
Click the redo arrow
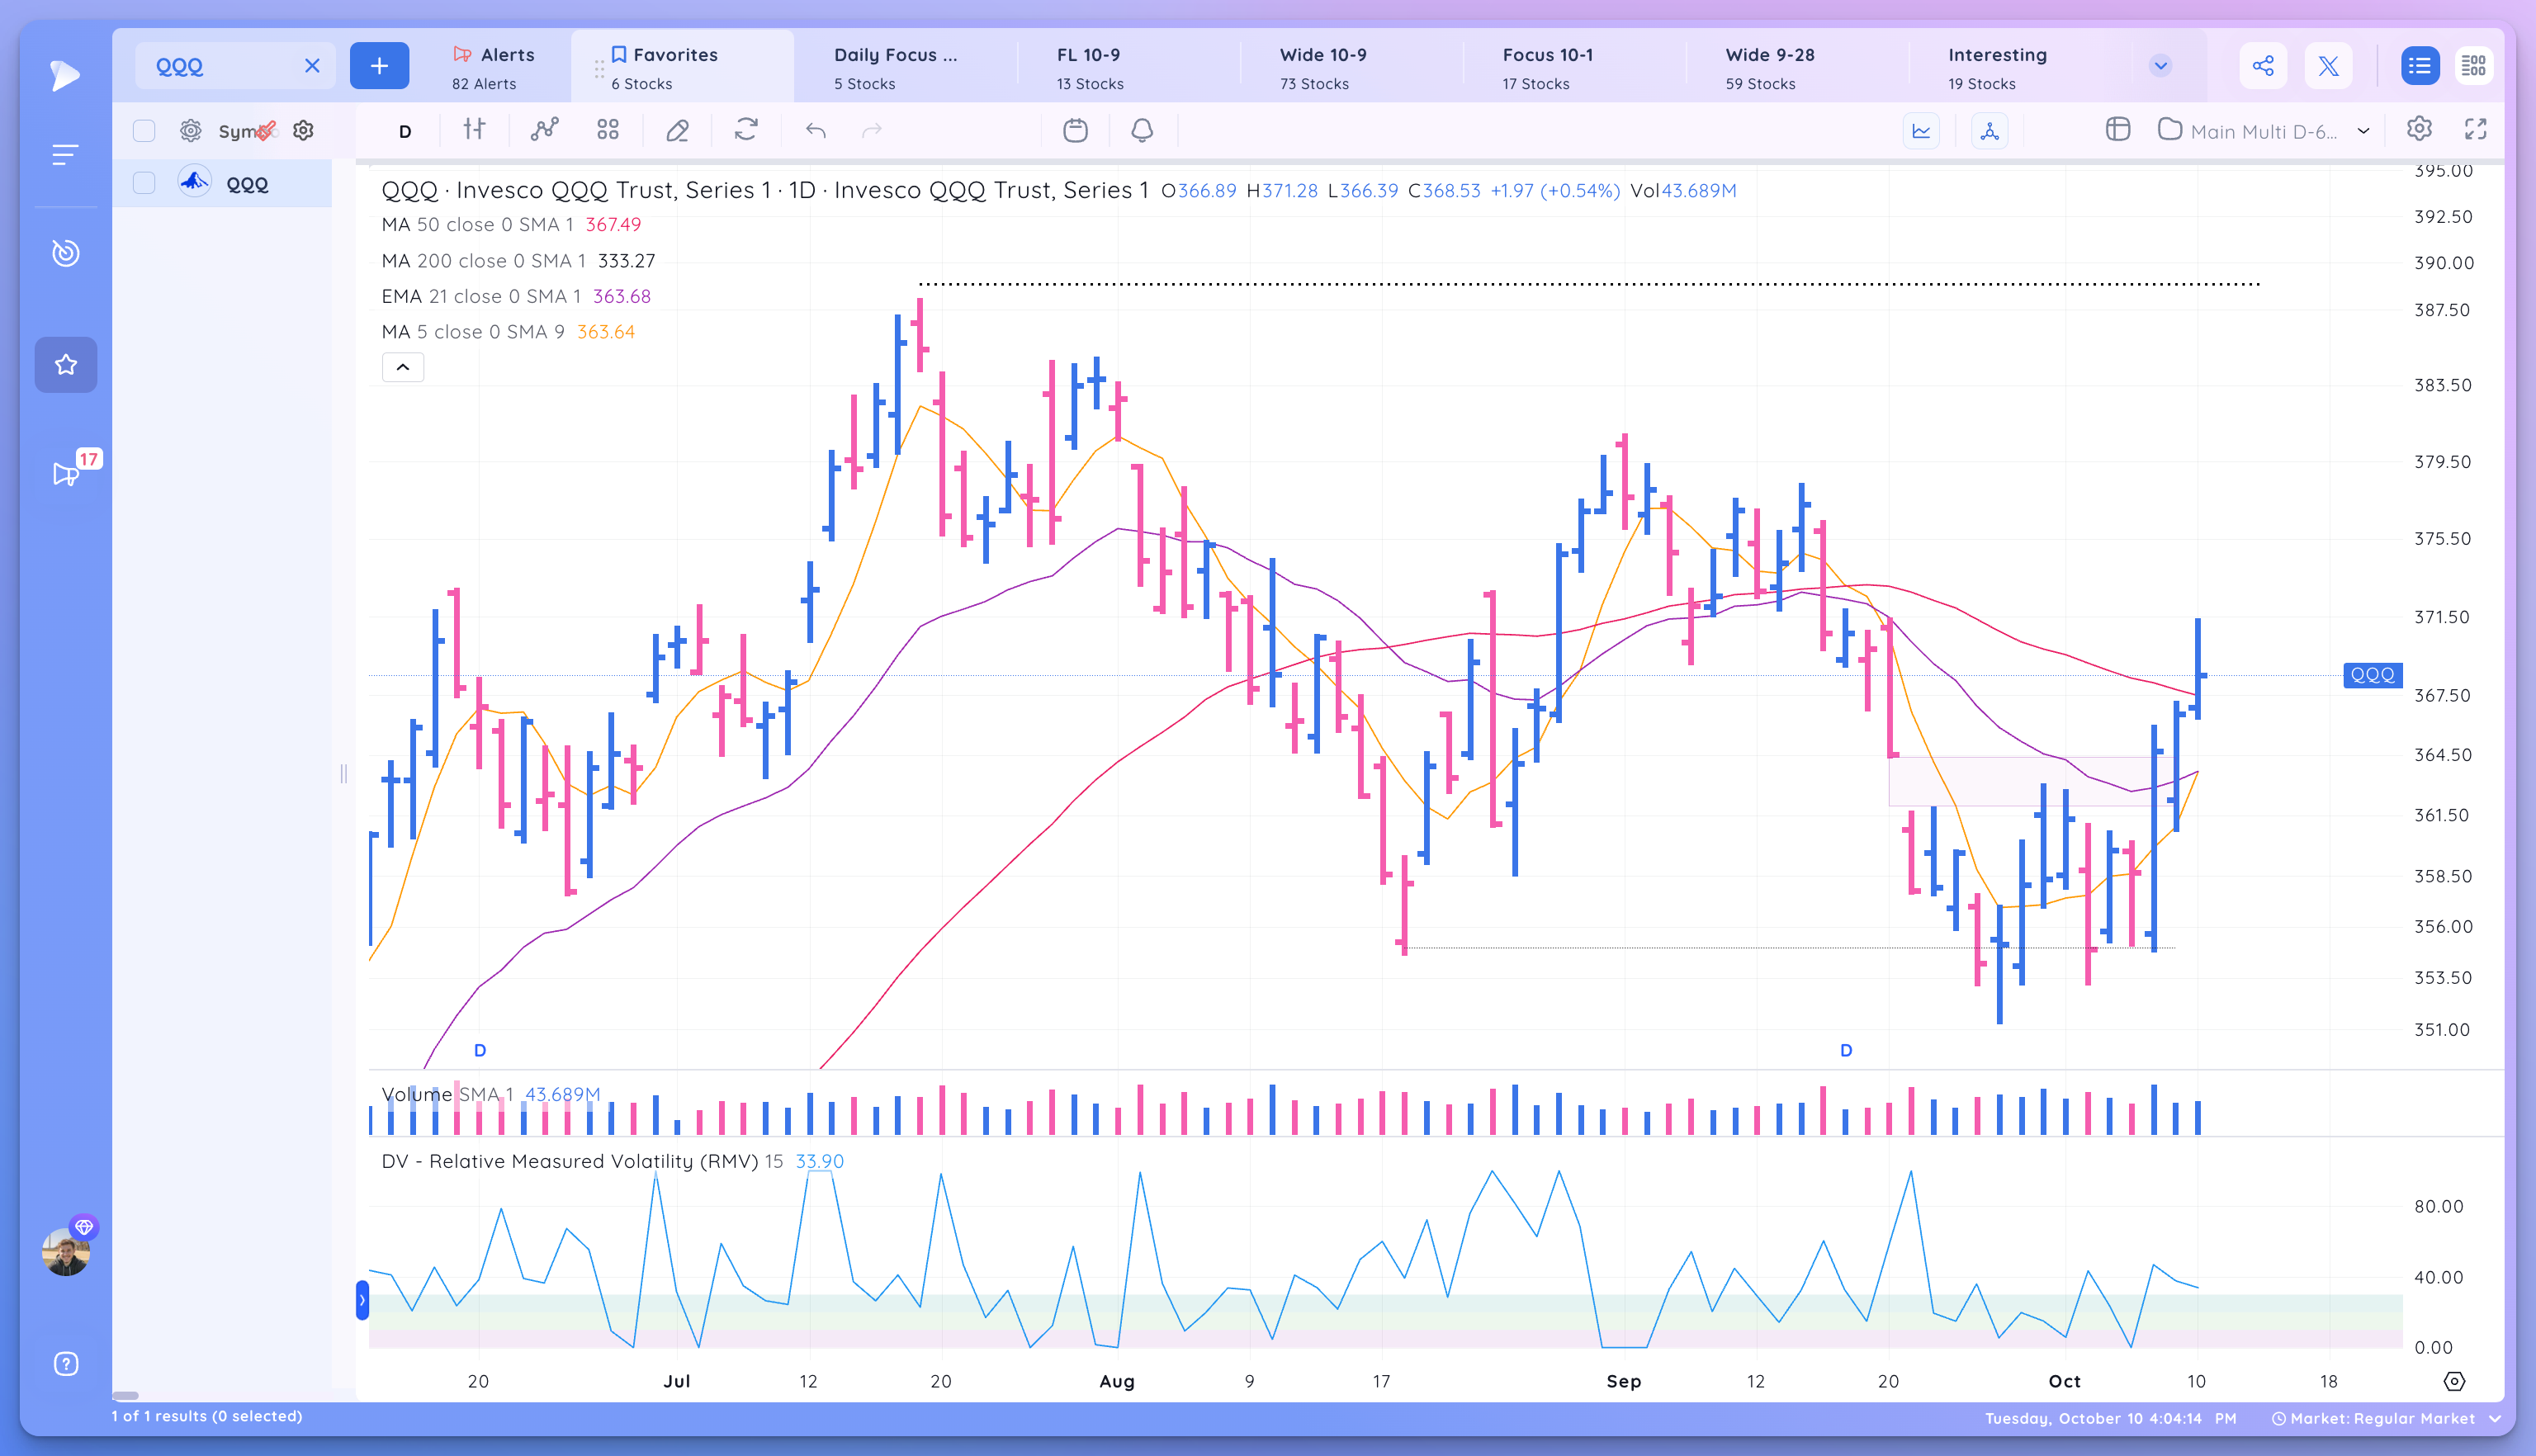point(872,130)
